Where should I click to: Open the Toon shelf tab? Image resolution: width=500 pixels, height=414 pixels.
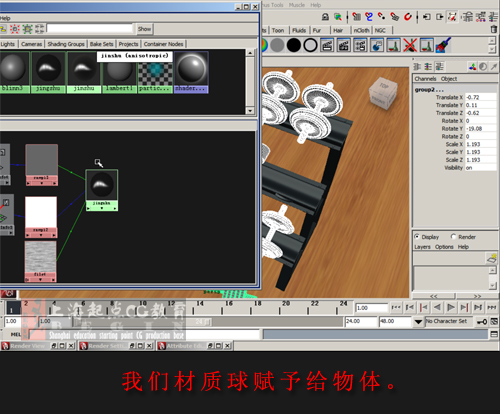(x=278, y=30)
